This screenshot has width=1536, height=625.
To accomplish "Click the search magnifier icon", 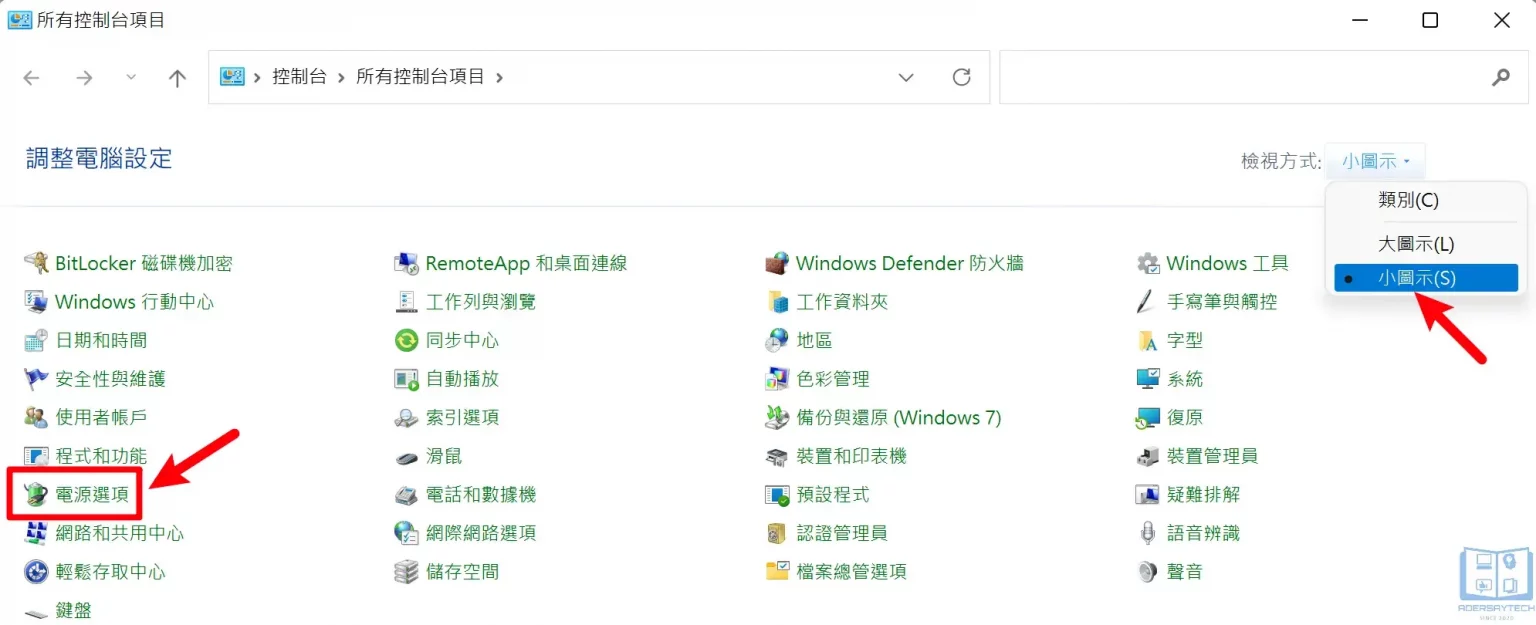I will 1500,77.
